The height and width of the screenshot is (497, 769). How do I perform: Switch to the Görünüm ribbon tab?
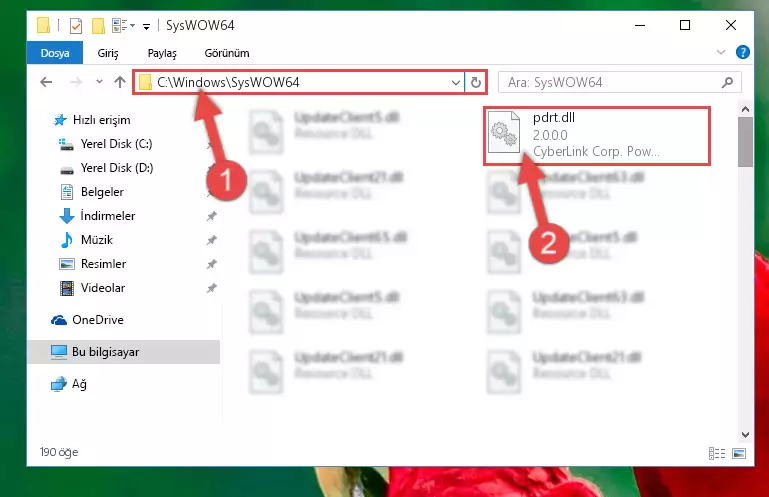[x=227, y=53]
